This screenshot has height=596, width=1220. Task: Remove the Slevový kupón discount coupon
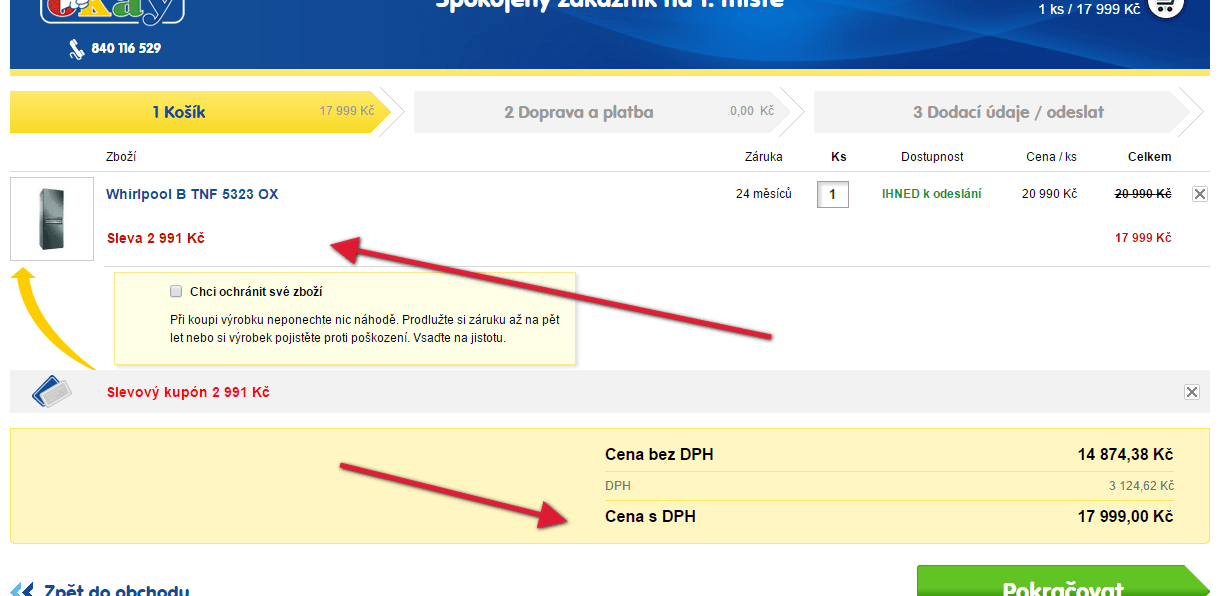(1191, 392)
